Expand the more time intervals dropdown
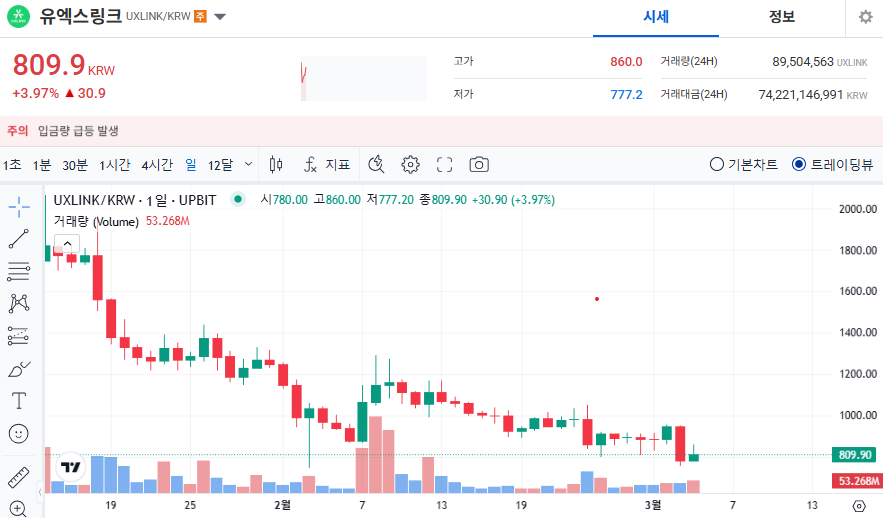 [x=248, y=164]
